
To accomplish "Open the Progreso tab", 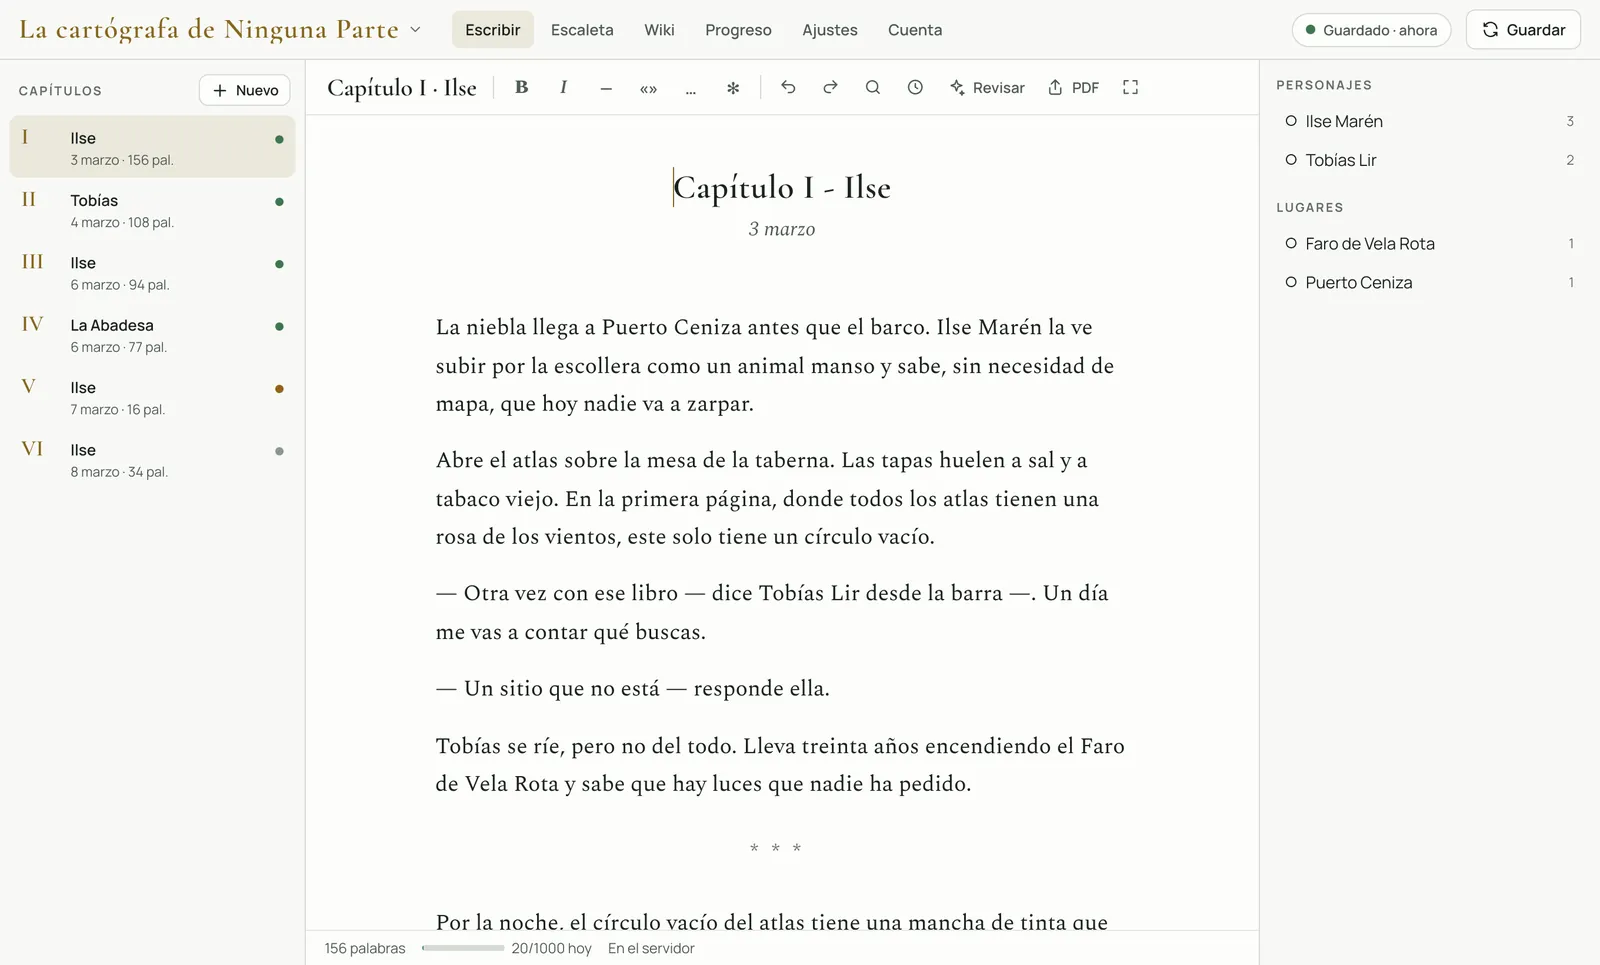I will [738, 30].
